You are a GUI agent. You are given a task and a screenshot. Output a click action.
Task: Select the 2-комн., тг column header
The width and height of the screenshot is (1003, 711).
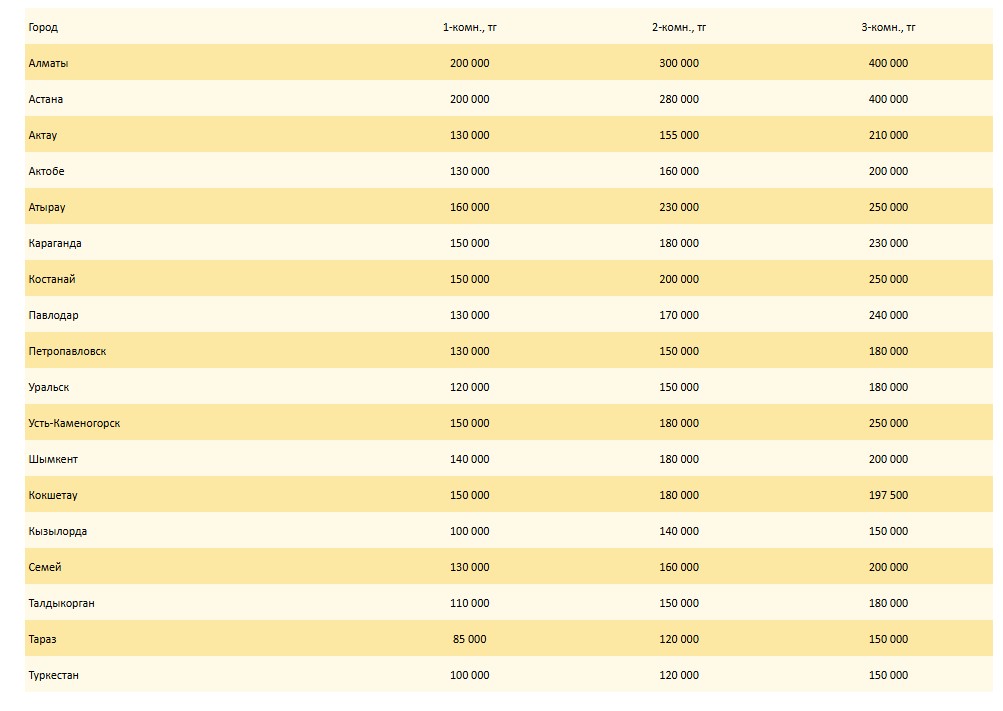point(679,27)
